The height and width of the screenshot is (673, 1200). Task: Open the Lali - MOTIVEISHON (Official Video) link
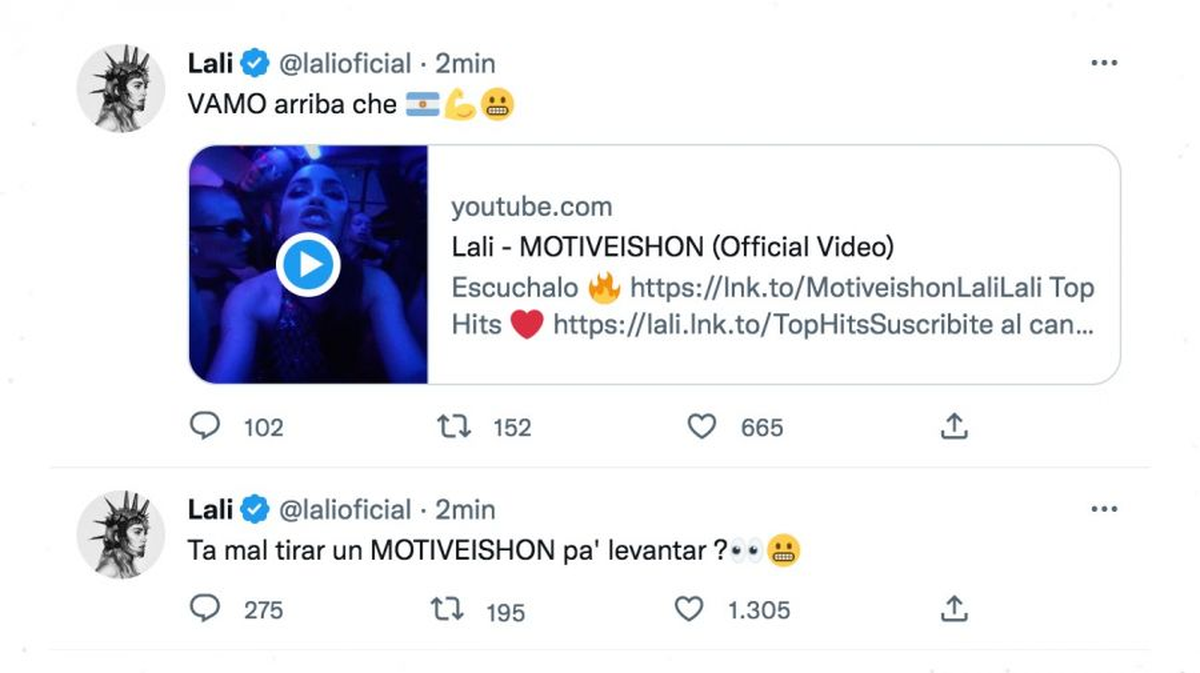(672, 246)
